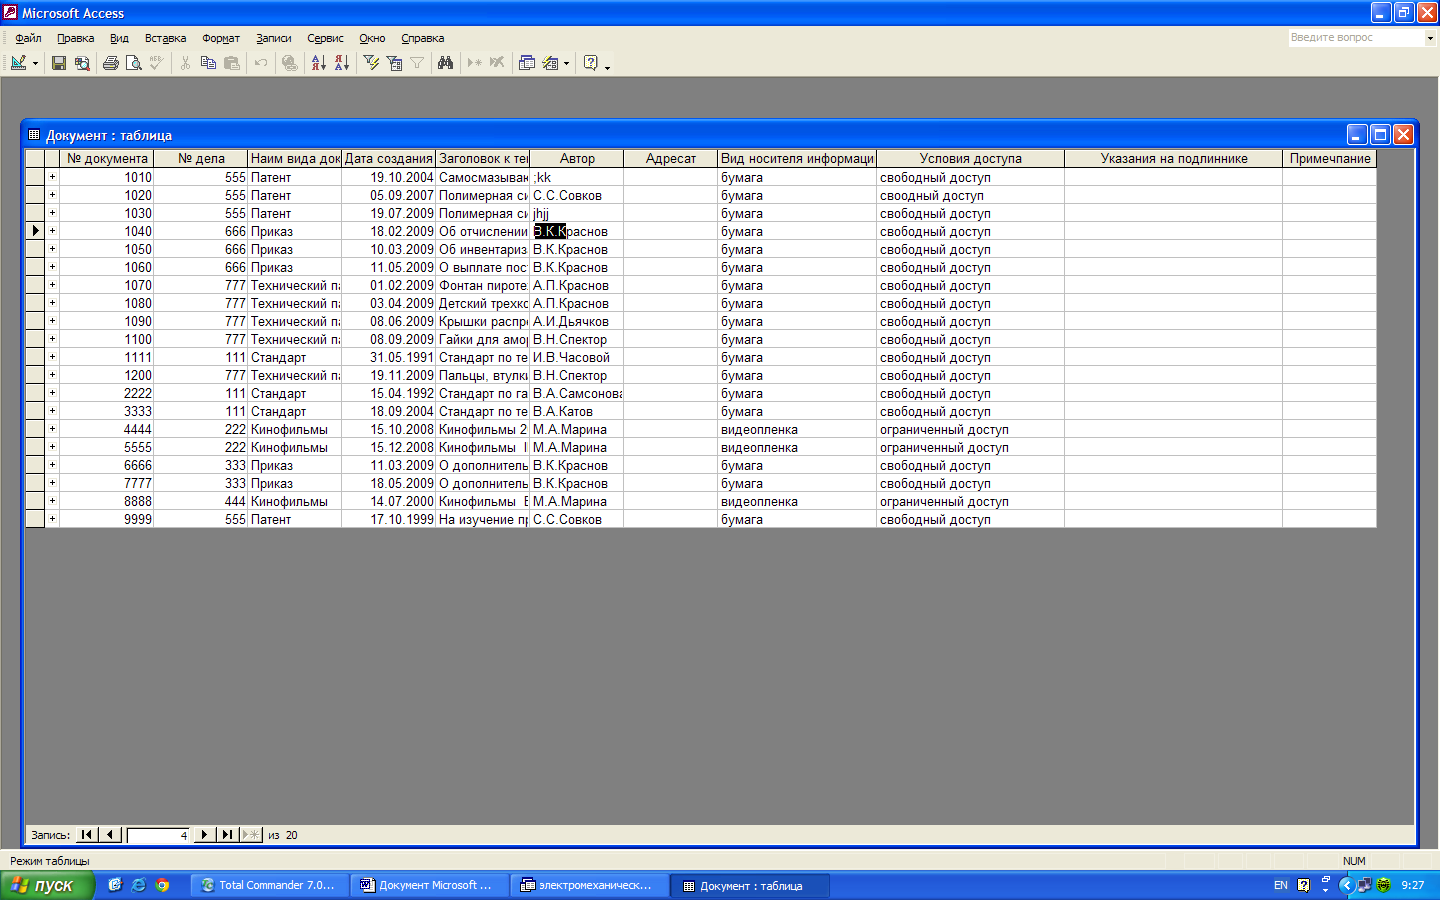
Task: Select the '№ документа' column header
Action: [106, 158]
